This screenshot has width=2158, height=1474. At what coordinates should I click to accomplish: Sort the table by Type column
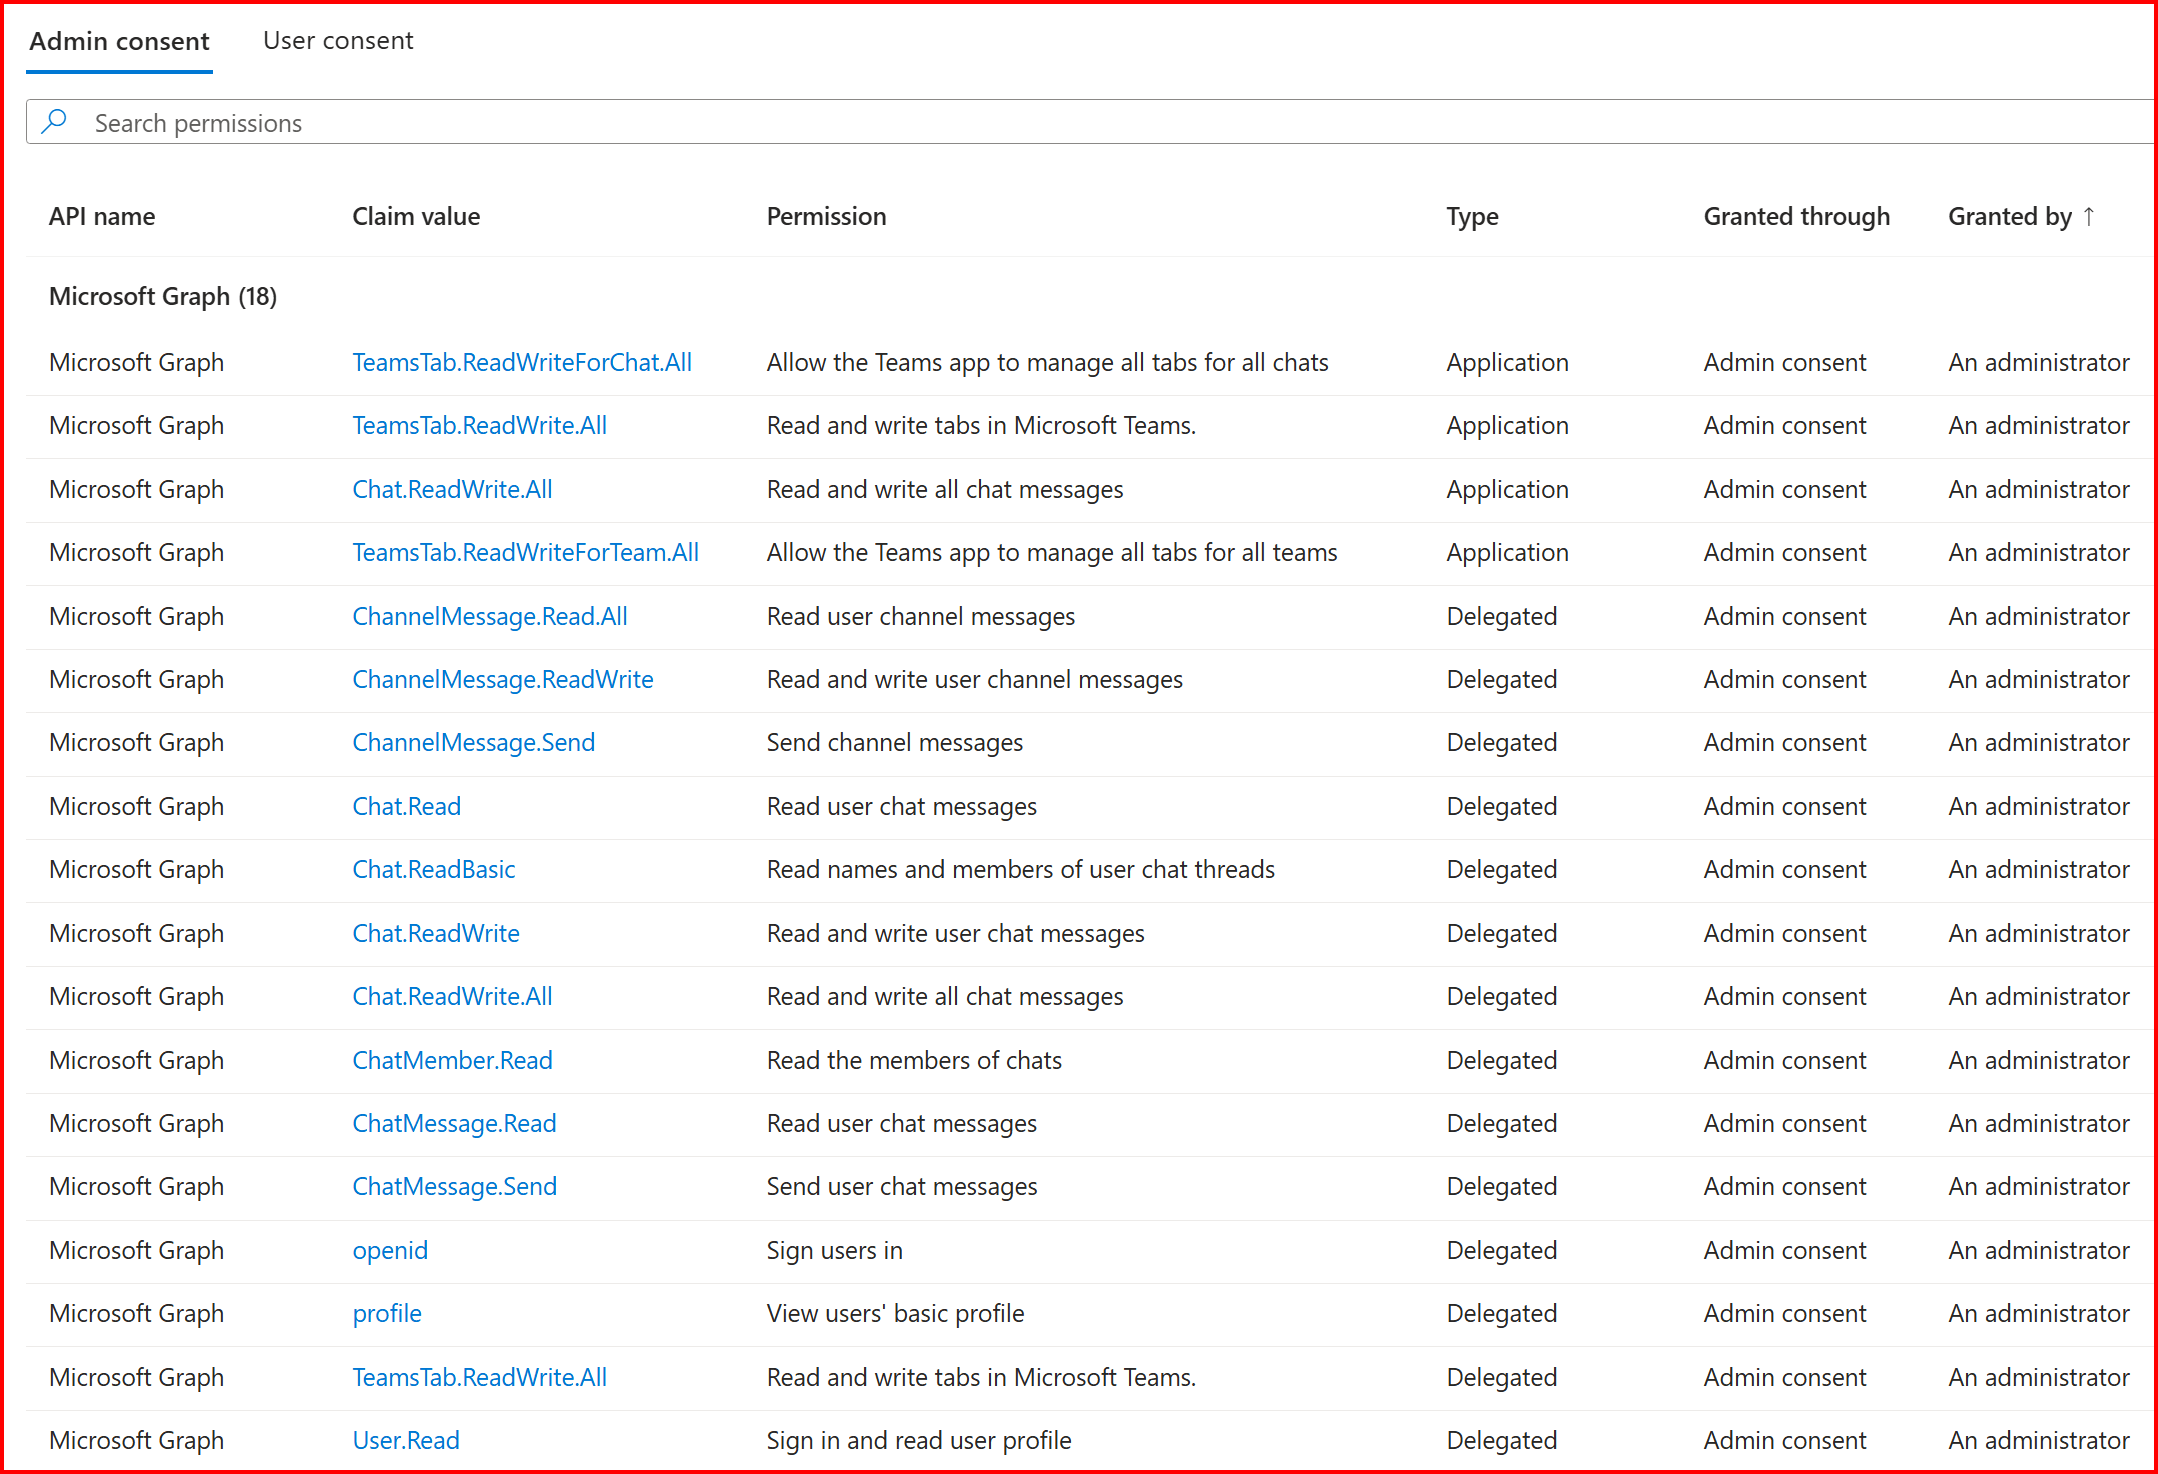1471,216
